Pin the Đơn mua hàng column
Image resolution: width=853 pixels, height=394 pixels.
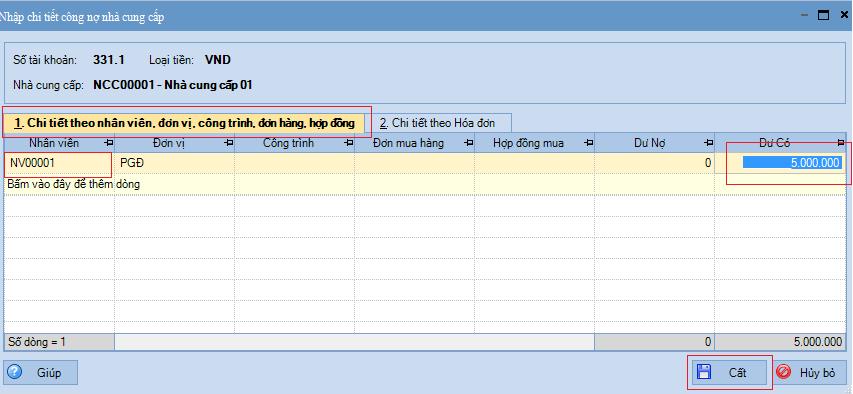tap(468, 143)
